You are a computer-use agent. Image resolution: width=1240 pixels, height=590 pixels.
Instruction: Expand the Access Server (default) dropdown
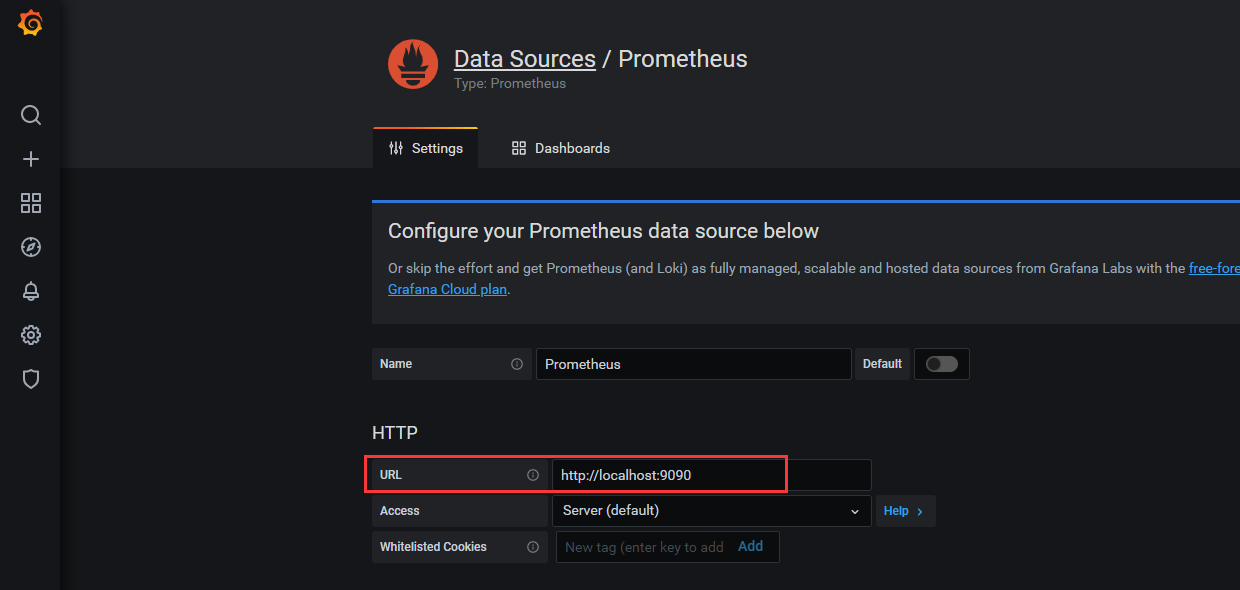(710, 511)
